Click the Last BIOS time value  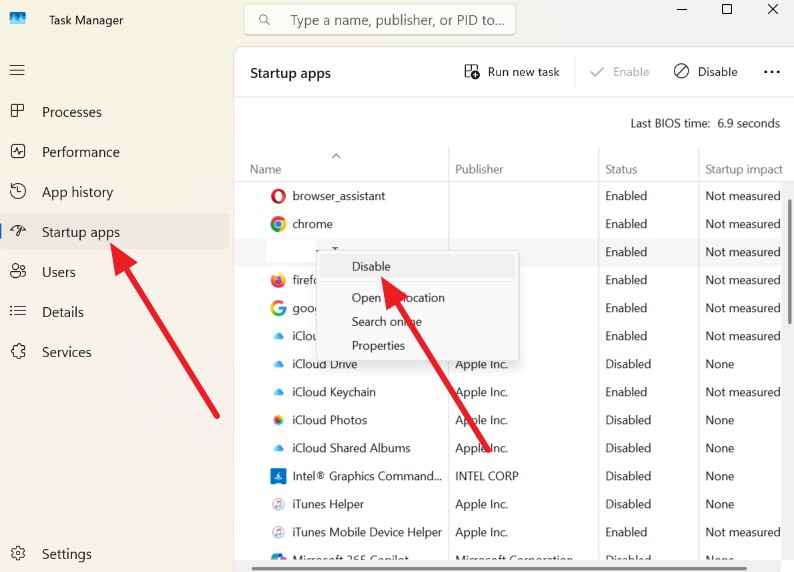pos(748,124)
